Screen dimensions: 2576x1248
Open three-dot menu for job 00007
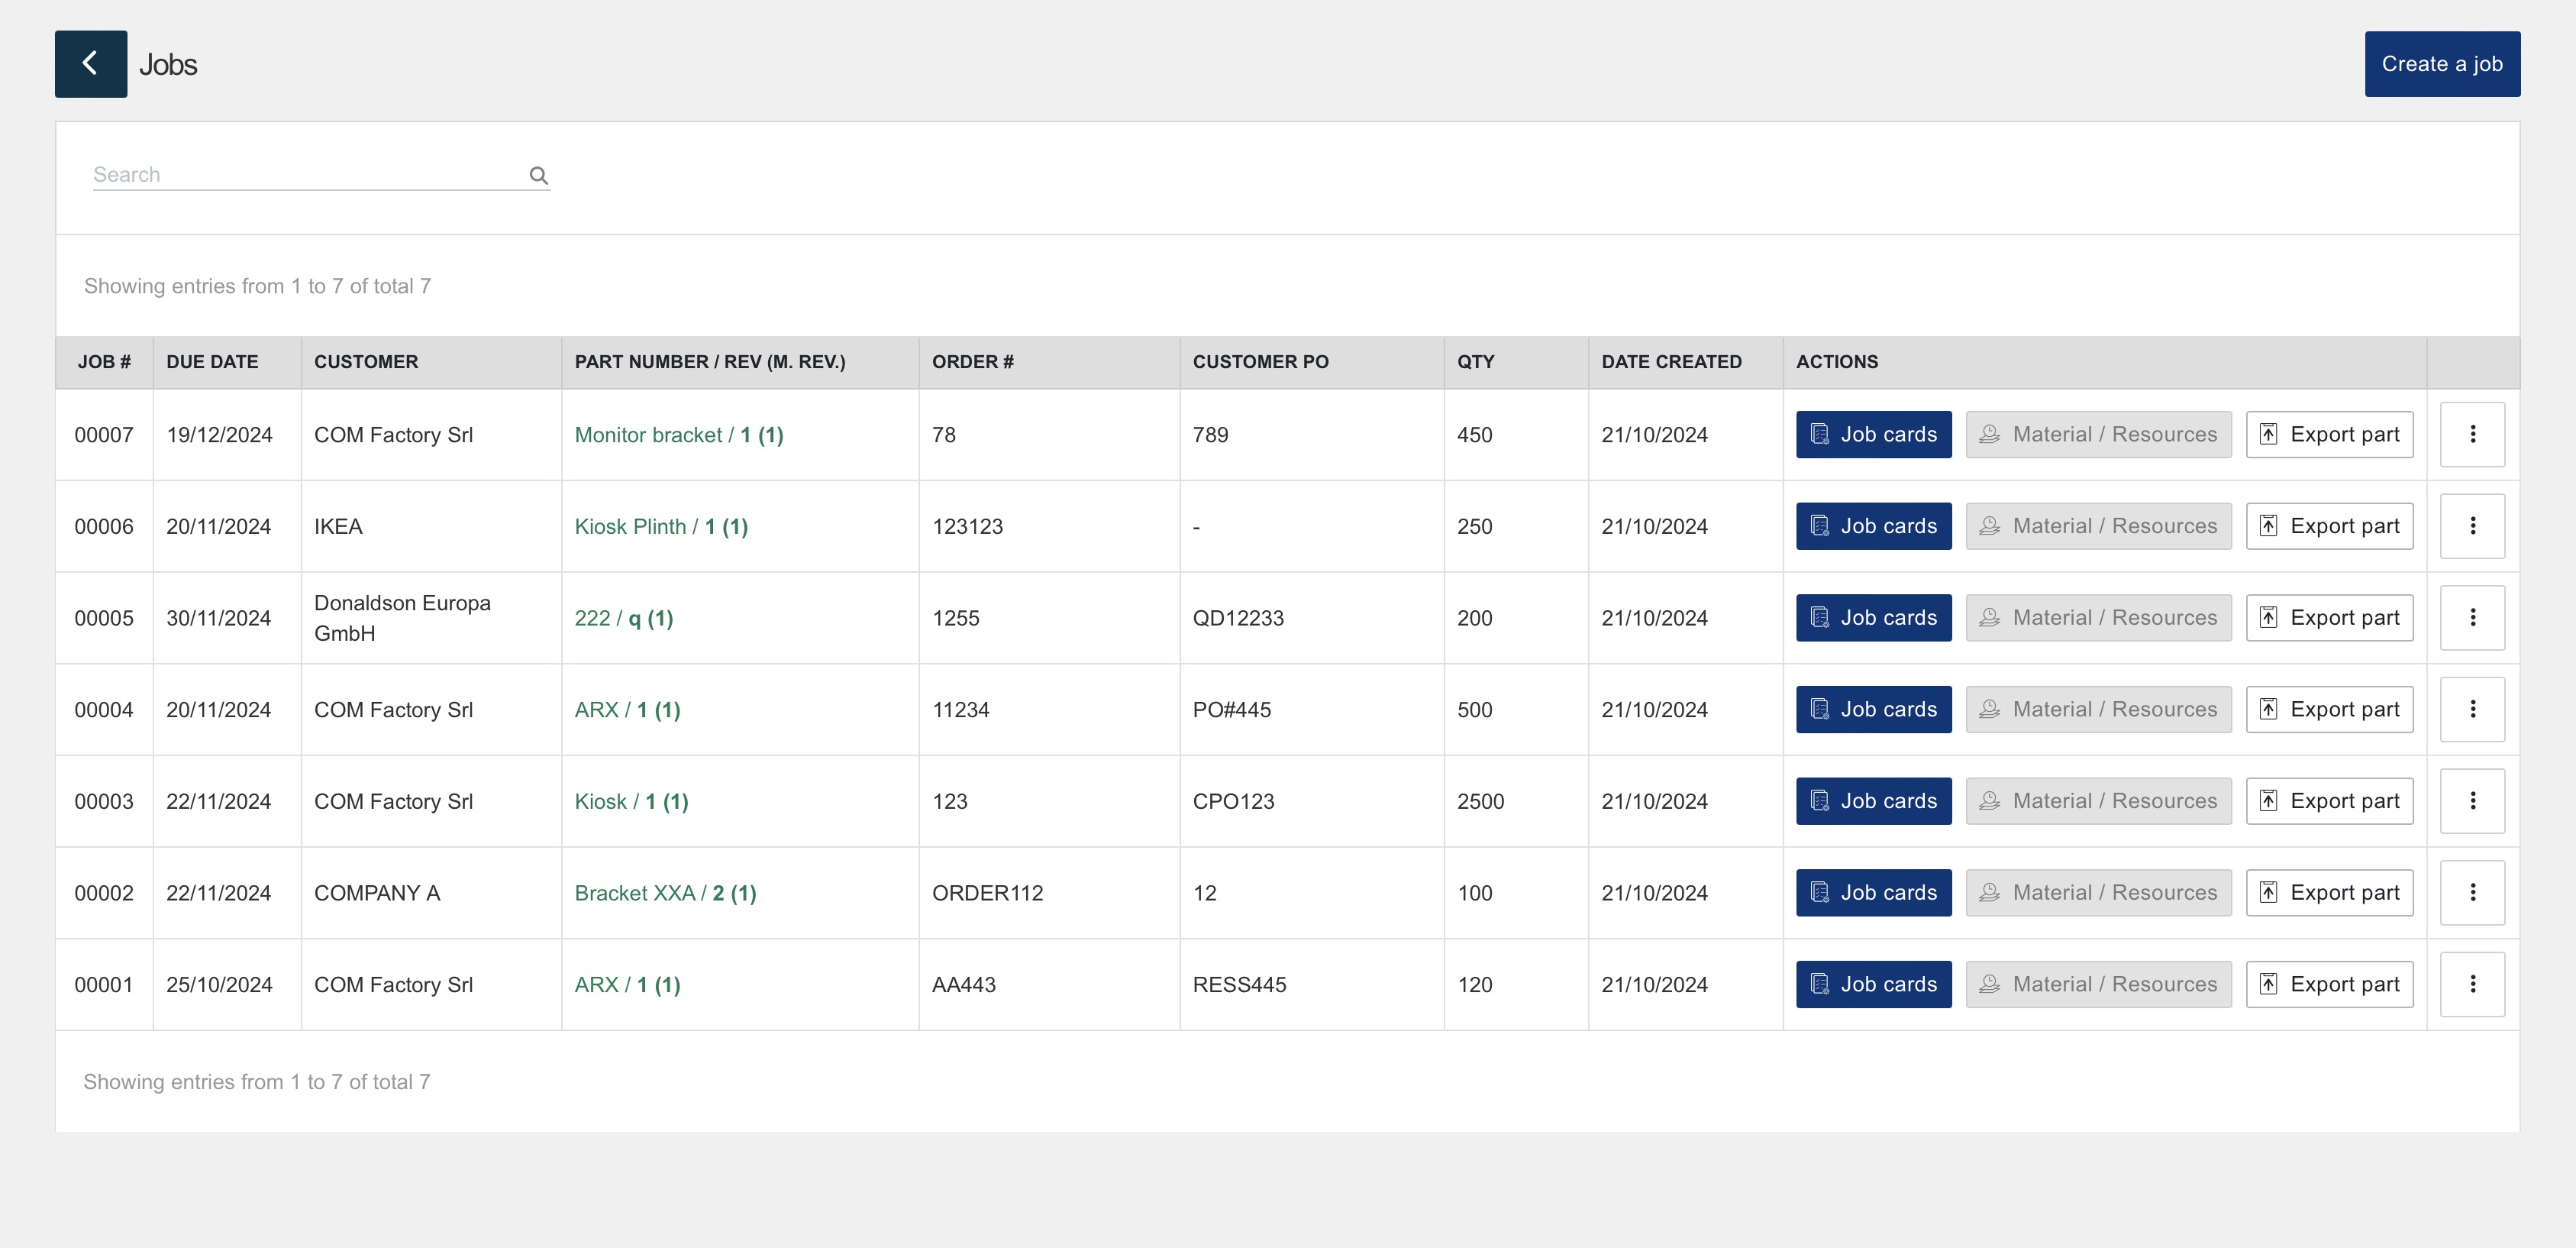2472,434
